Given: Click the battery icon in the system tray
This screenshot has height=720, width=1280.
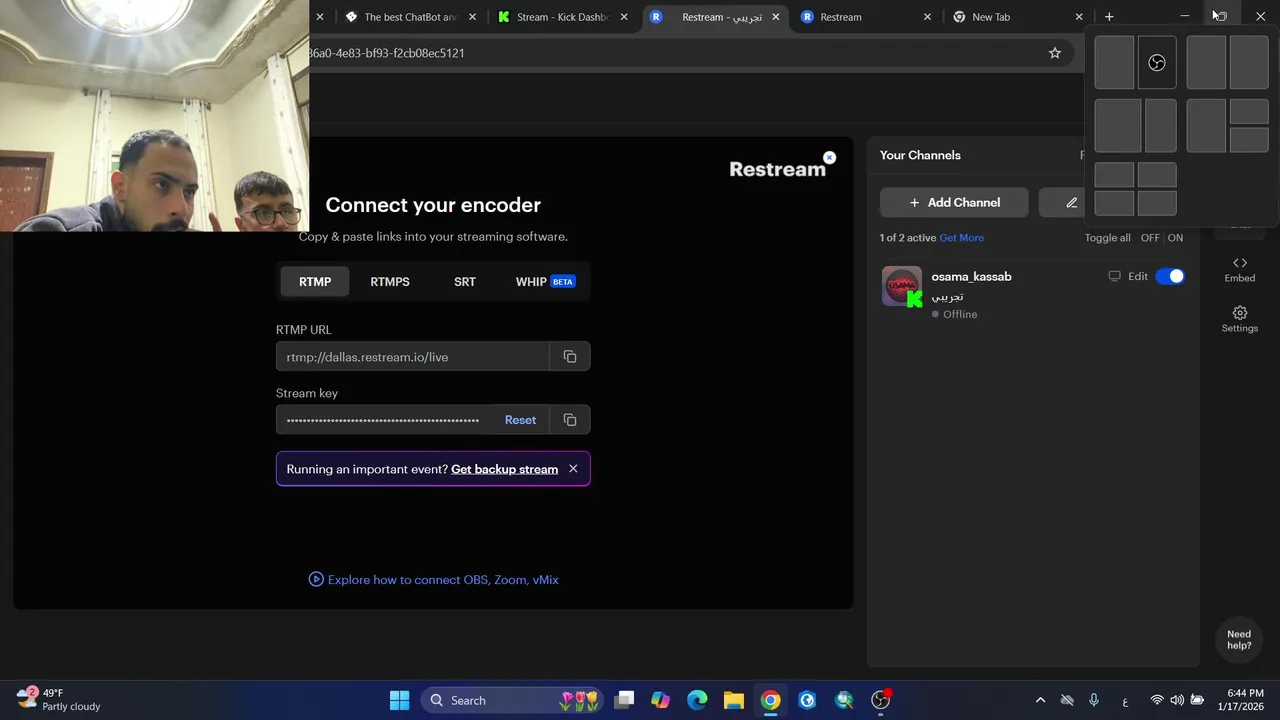Looking at the screenshot, I should coord(1197,700).
